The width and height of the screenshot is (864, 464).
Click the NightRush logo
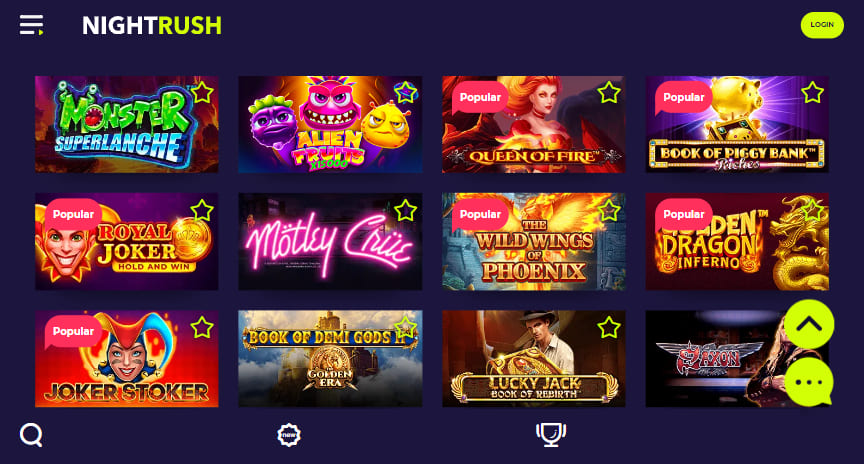pos(152,25)
